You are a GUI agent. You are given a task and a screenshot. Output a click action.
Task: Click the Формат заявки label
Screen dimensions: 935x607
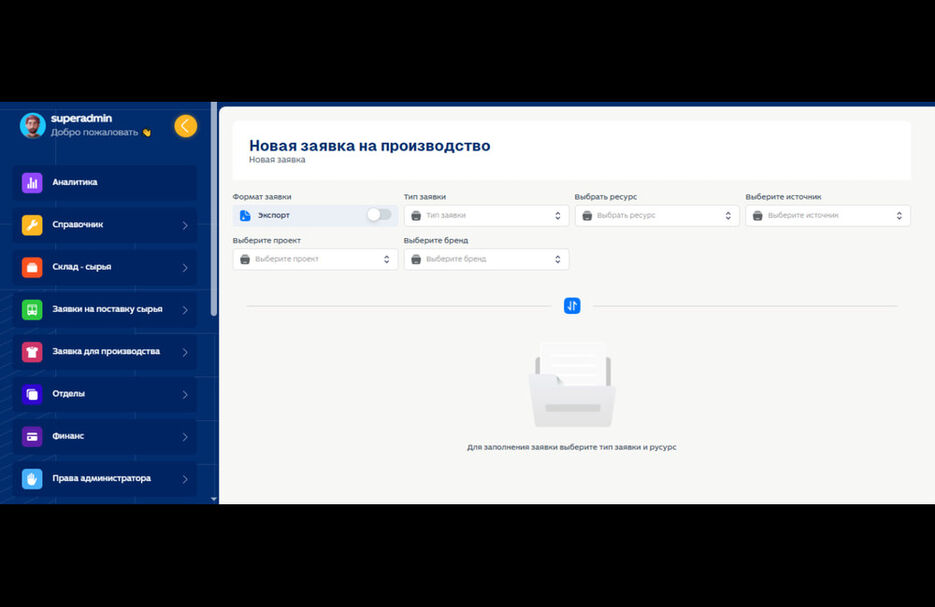pyautogui.click(x=262, y=197)
